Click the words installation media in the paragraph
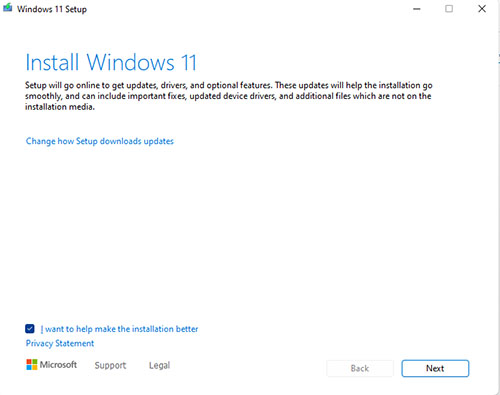 (60, 107)
